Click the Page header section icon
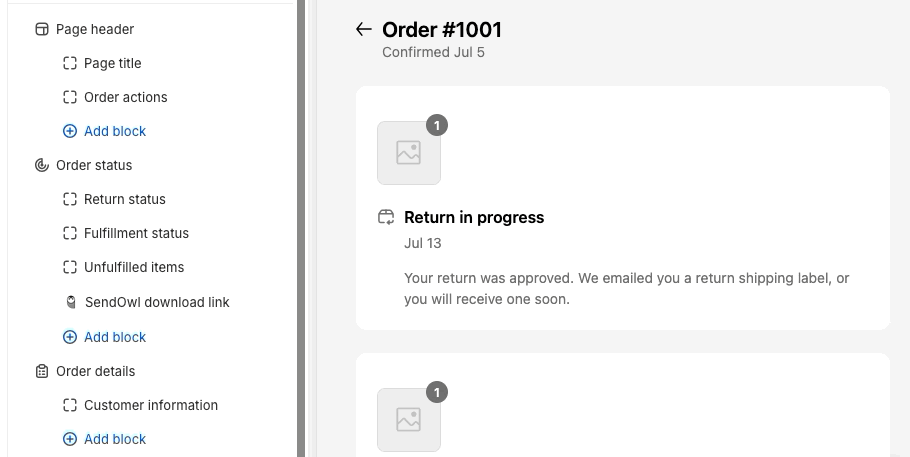910x457 pixels. [x=42, y=29]
